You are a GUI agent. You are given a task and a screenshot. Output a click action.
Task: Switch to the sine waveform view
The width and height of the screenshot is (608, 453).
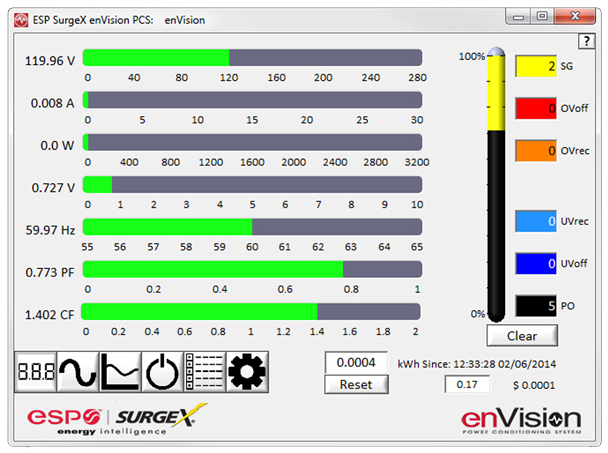tap(77, 372)
